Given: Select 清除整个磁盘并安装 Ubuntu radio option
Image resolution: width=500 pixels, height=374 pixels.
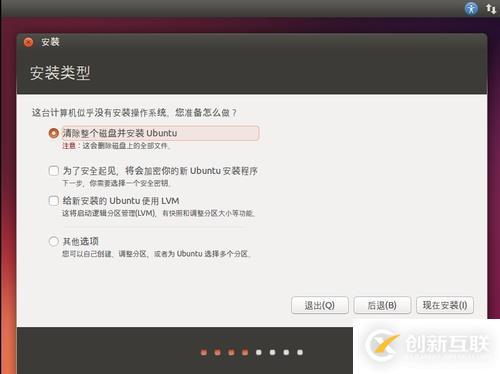Looking at the screenshot, I should point(53,133).
